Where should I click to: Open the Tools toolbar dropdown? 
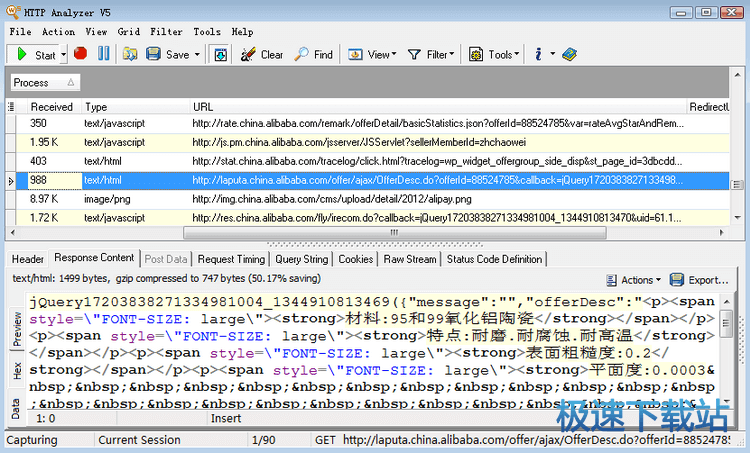coord(494,55)
